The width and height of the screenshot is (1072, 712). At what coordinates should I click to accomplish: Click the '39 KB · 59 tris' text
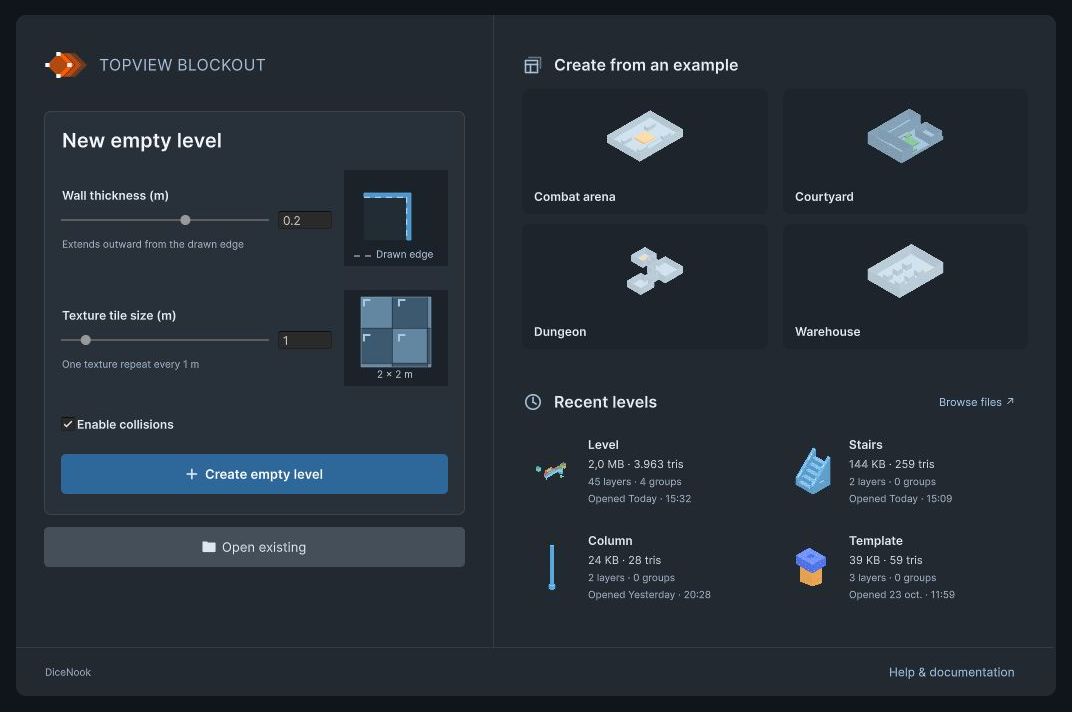885,560
